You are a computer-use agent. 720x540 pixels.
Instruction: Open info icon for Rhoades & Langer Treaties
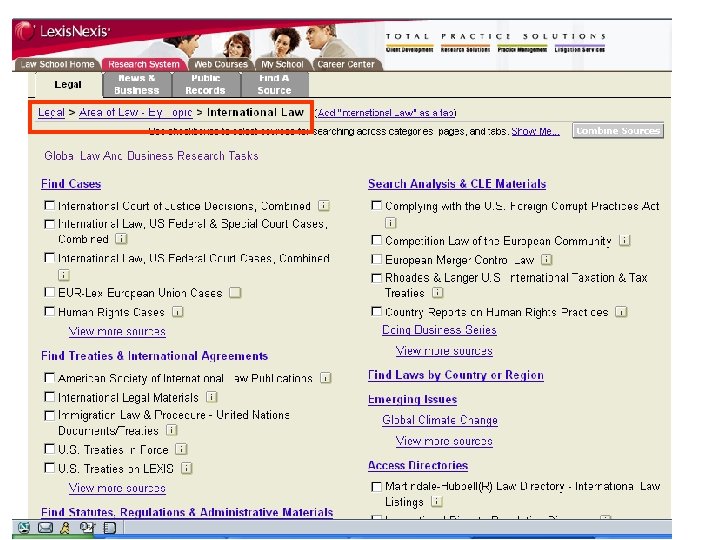pyautogui.click(x=438, y=292)
